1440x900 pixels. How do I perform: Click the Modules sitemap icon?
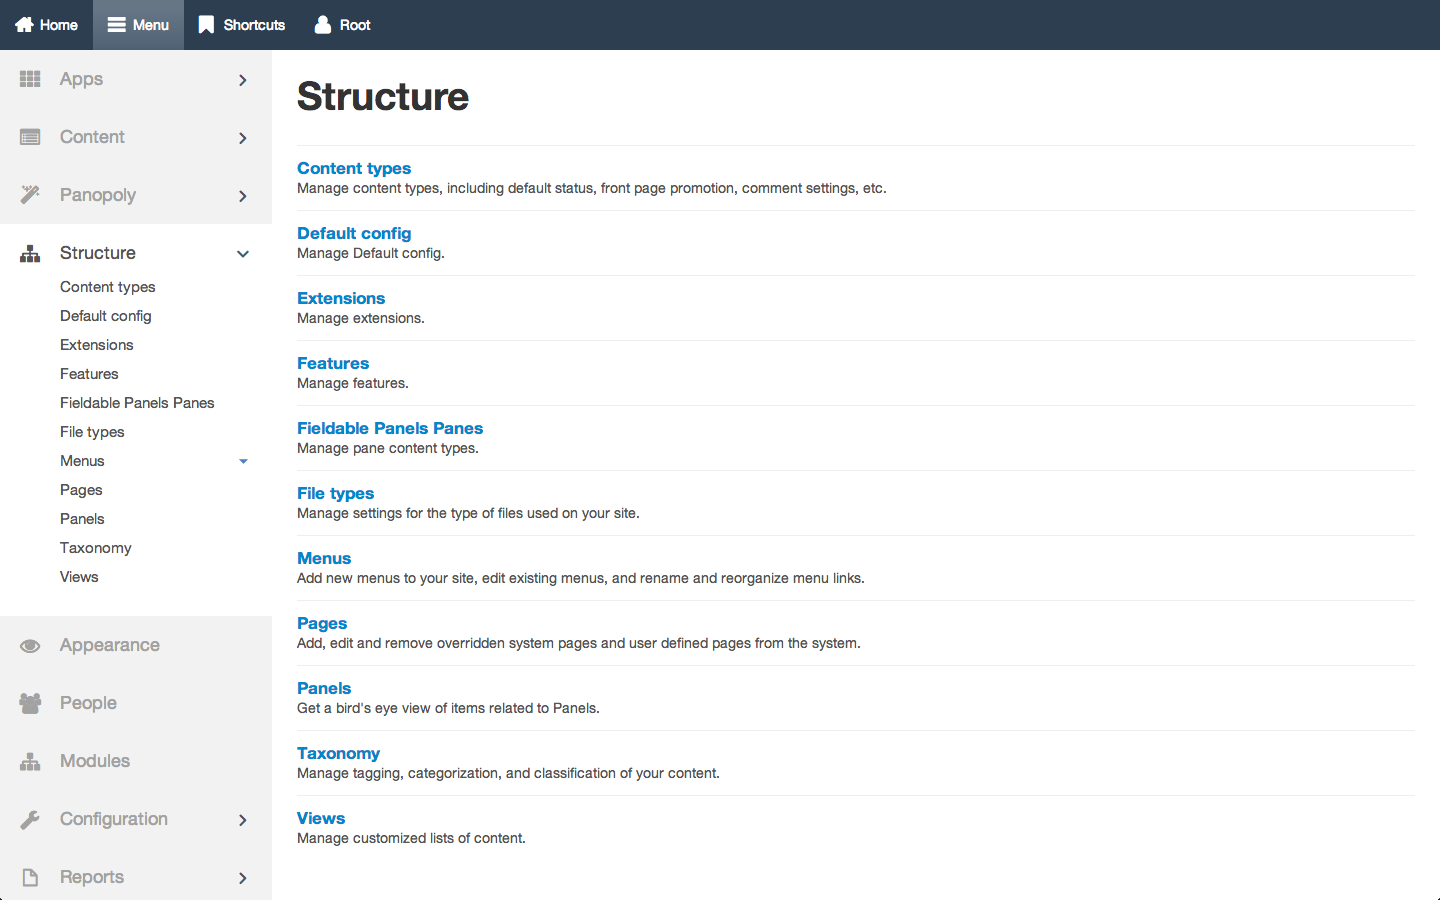coord(30,761)
